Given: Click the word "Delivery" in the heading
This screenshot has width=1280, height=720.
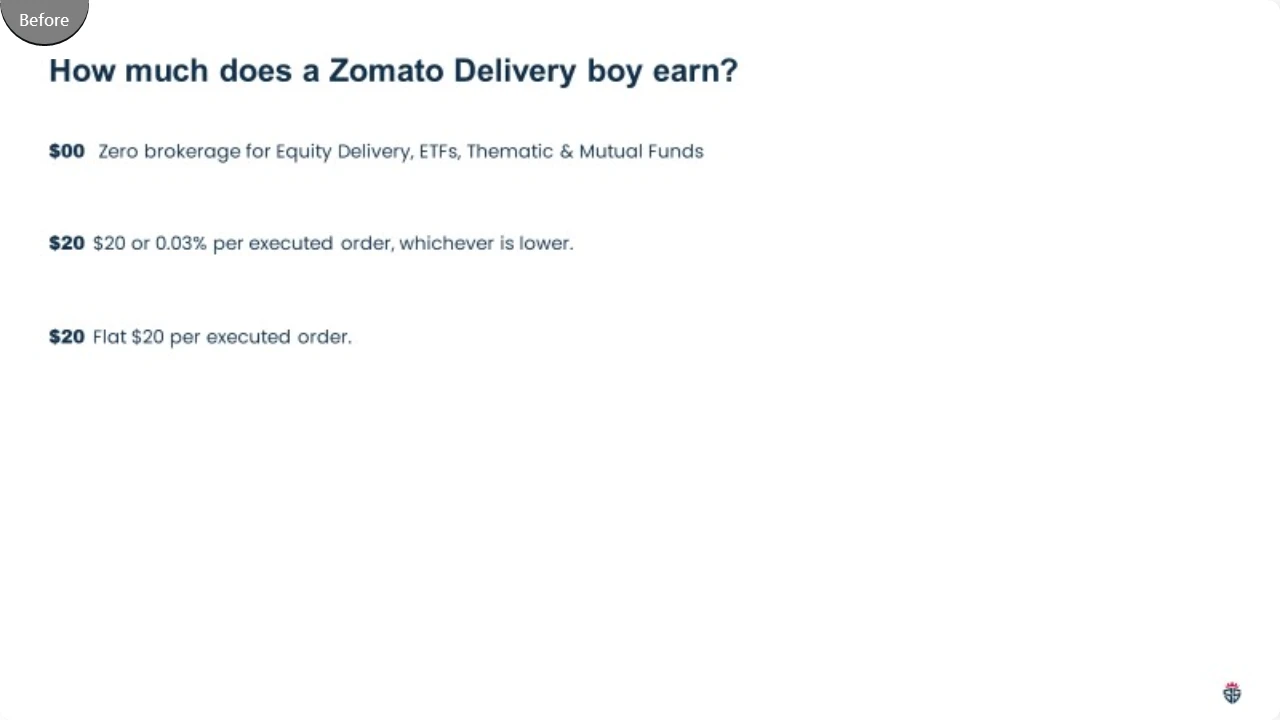Looking at the screenshot, I should [x=515, y=71].
